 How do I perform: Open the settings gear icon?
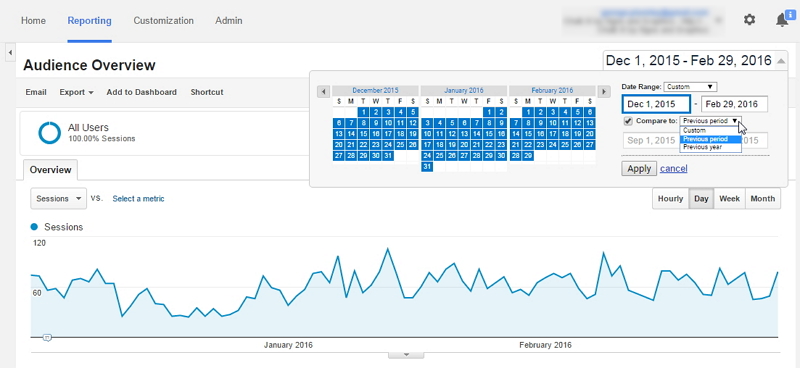coord(749,20)
